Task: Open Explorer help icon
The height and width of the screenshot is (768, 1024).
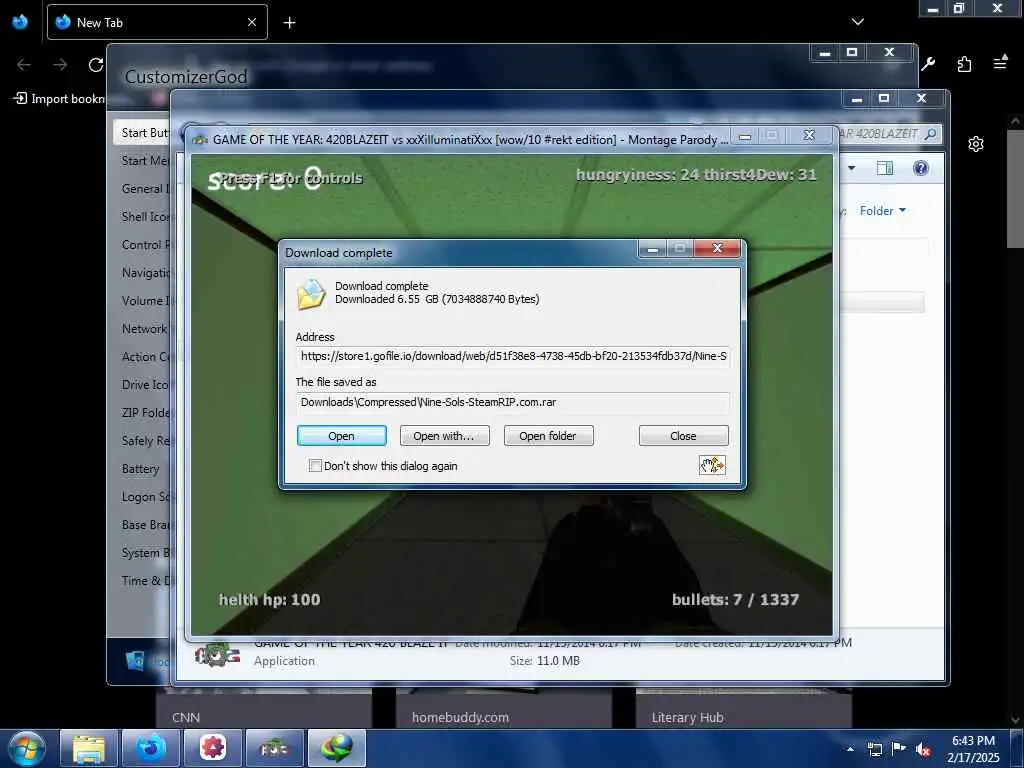Action: tap(921, 168)
